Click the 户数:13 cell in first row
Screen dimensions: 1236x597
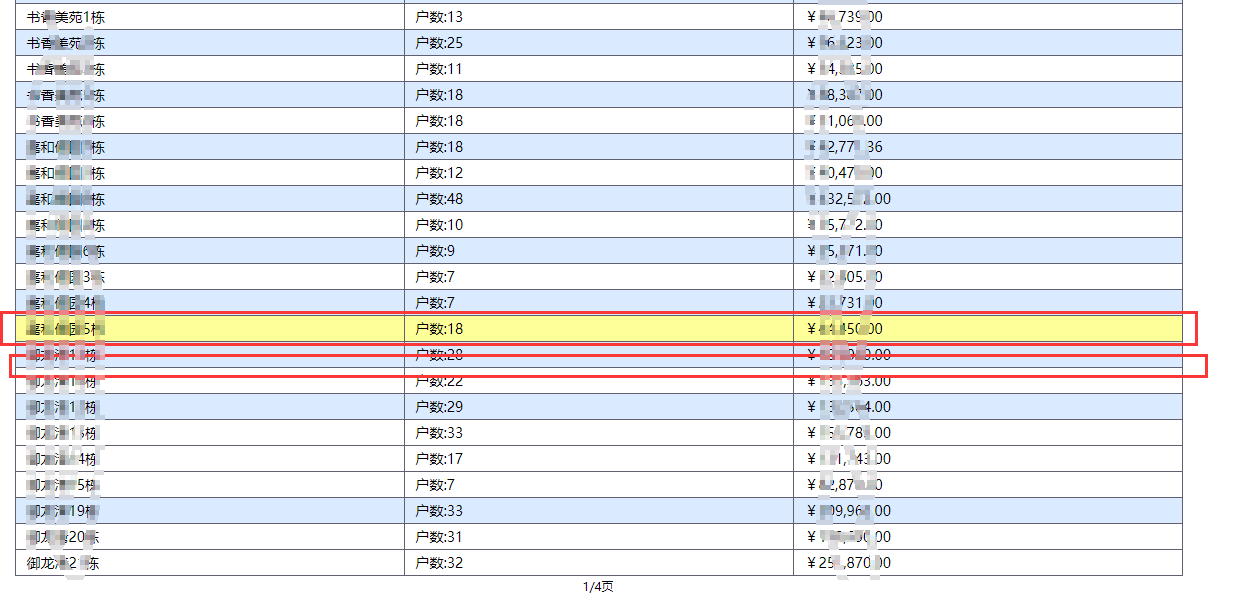coord(599,17)
